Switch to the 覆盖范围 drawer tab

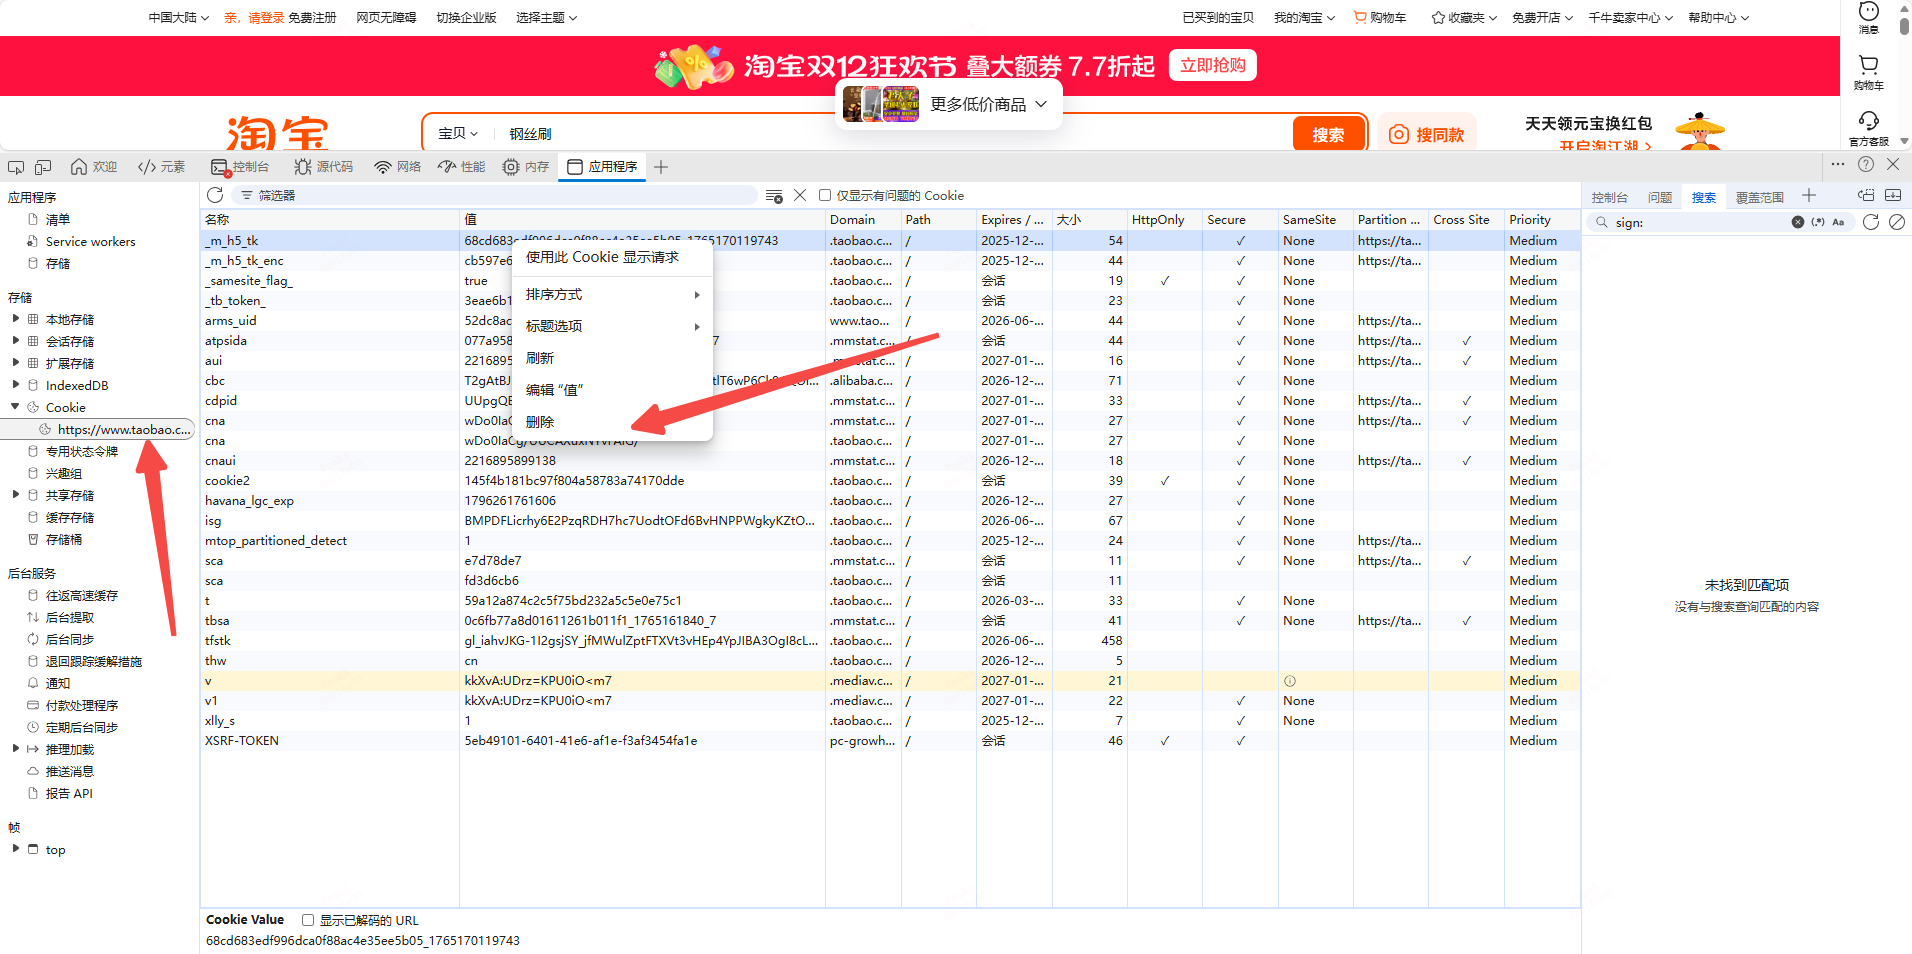[x=1760, y=197]
